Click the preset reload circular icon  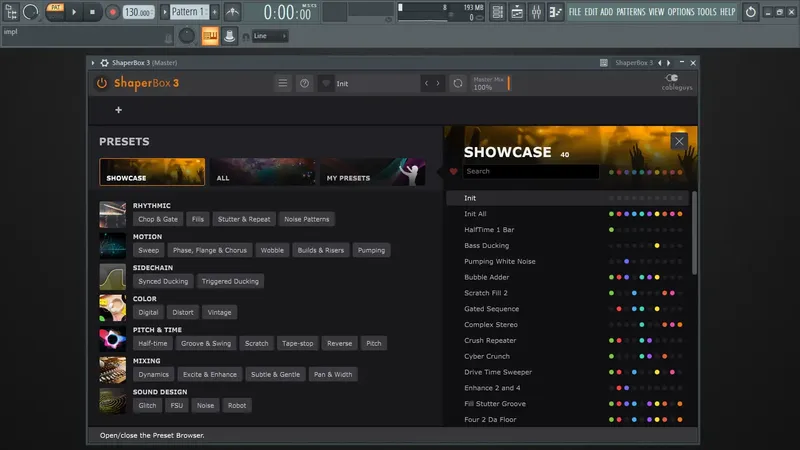pos(458,83)
